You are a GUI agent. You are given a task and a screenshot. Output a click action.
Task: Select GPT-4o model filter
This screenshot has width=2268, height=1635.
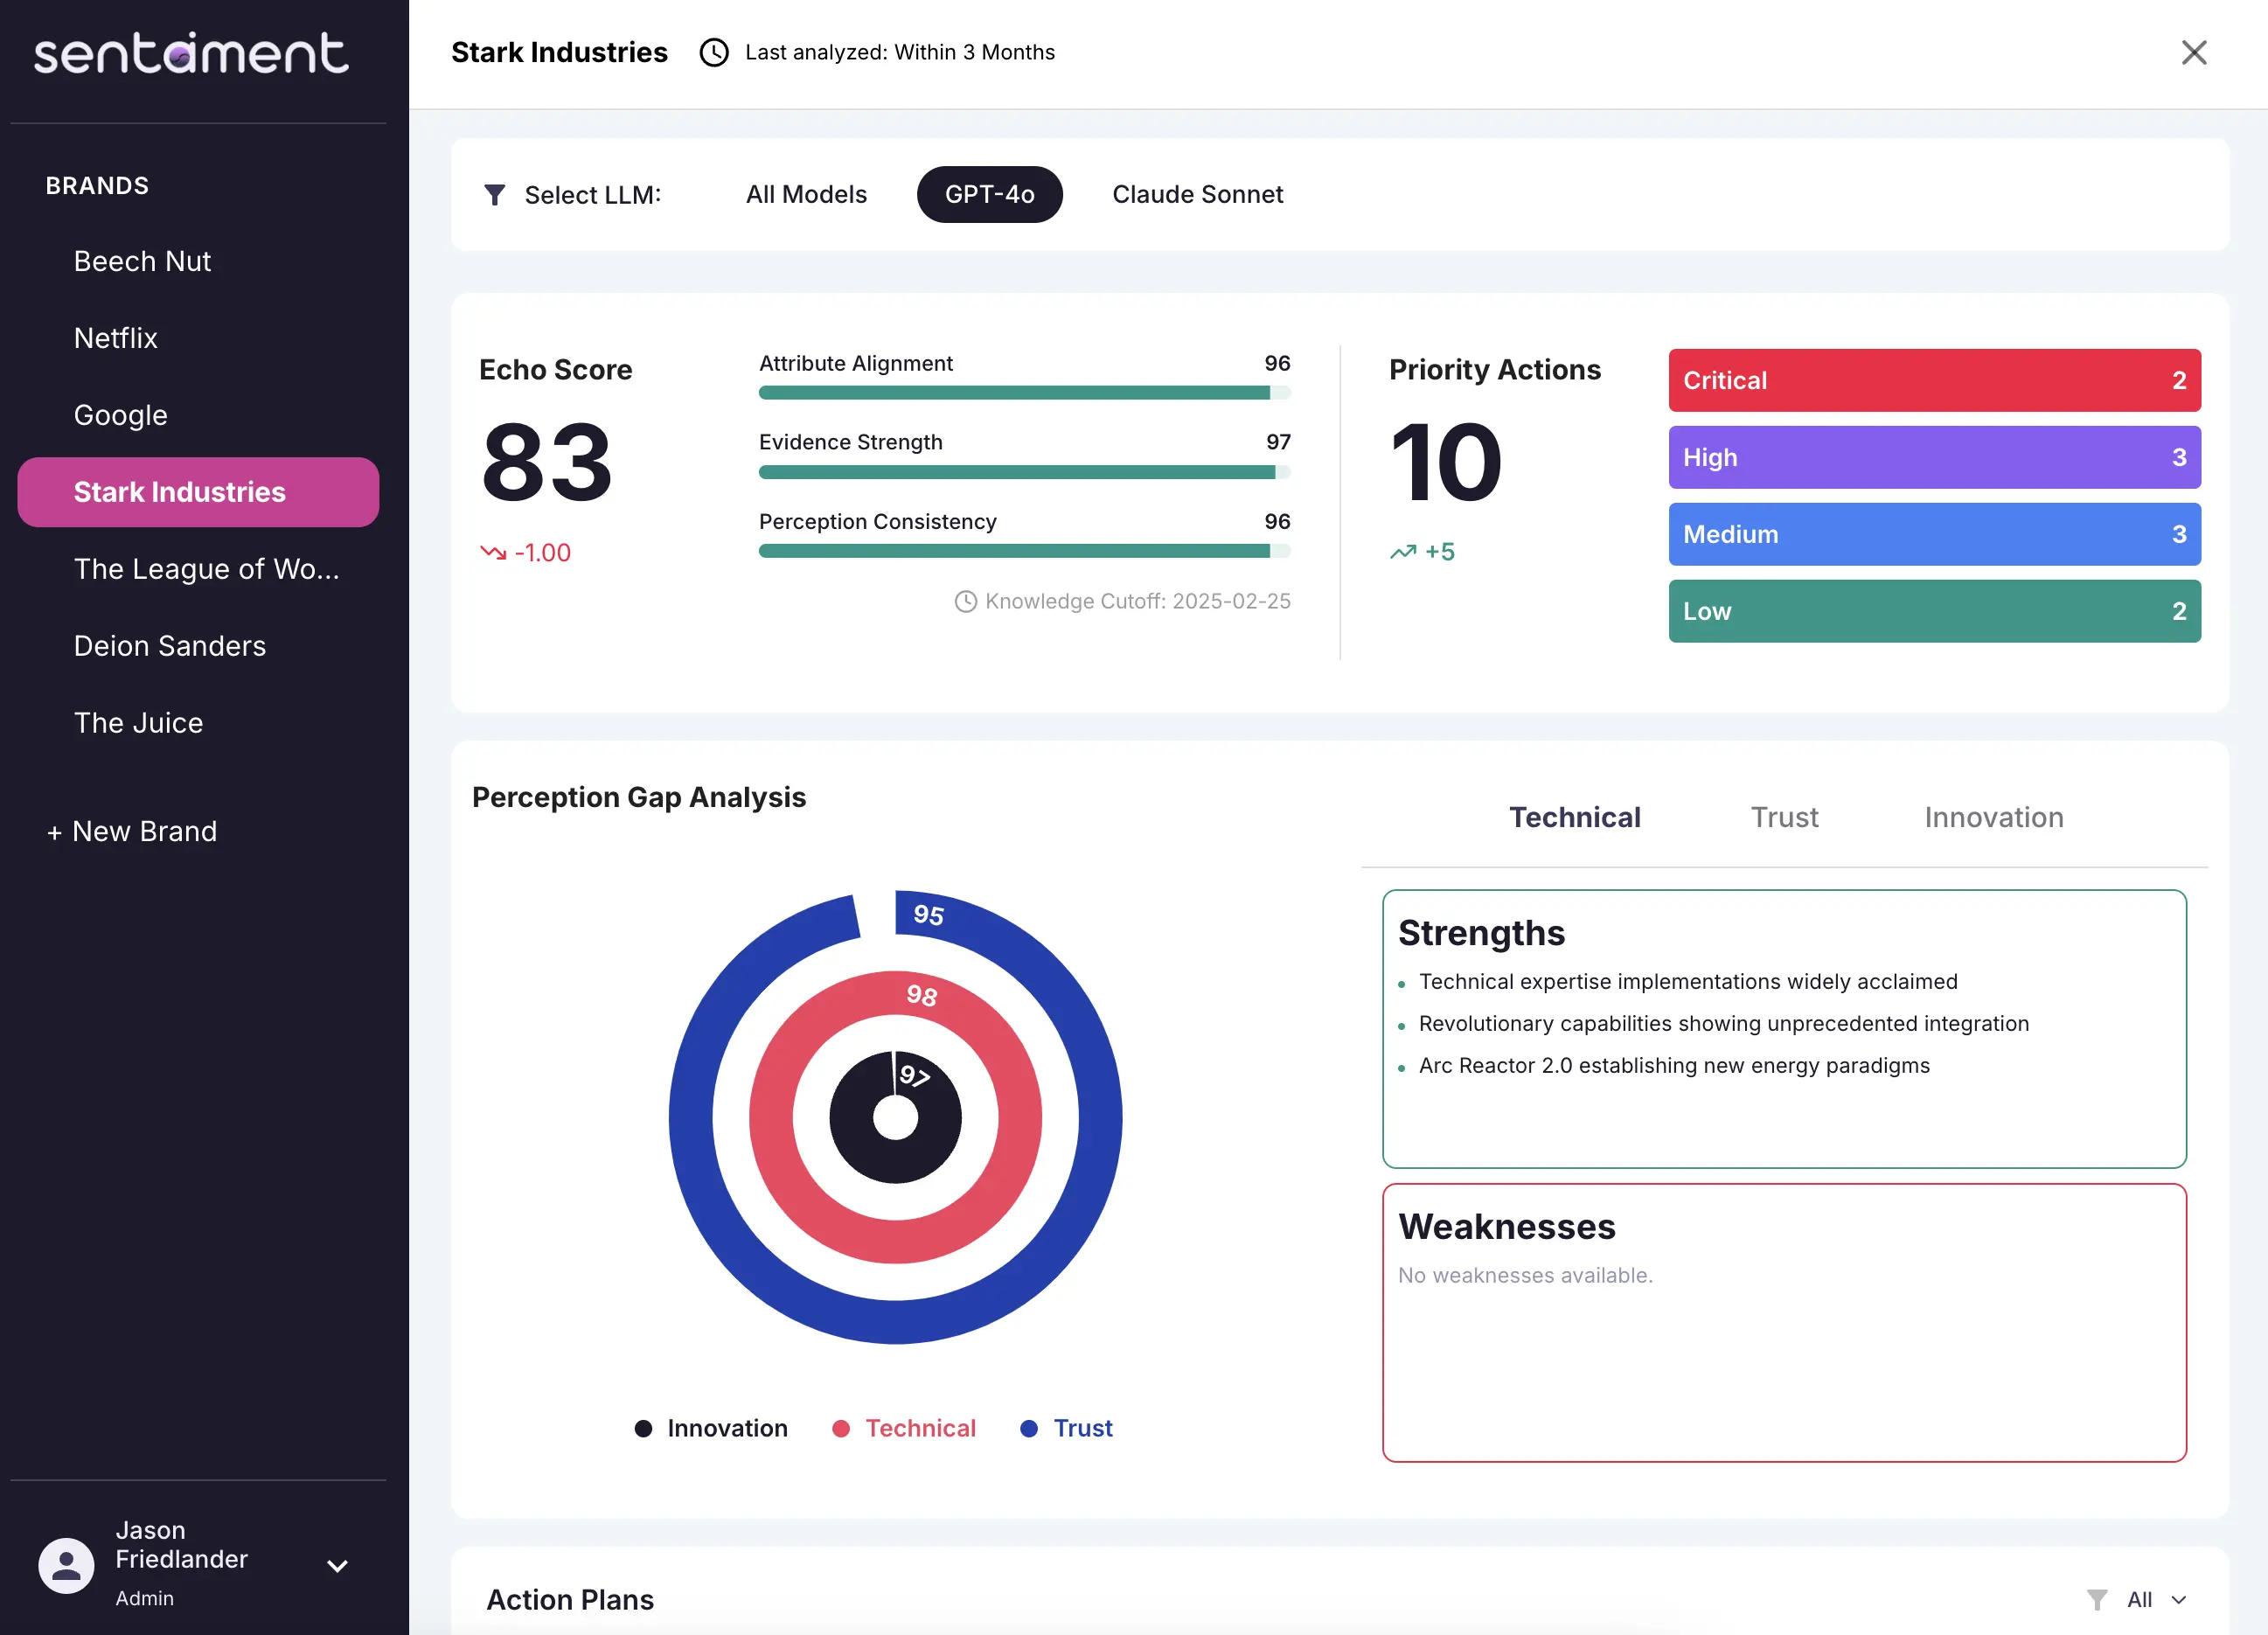(989, 194)
